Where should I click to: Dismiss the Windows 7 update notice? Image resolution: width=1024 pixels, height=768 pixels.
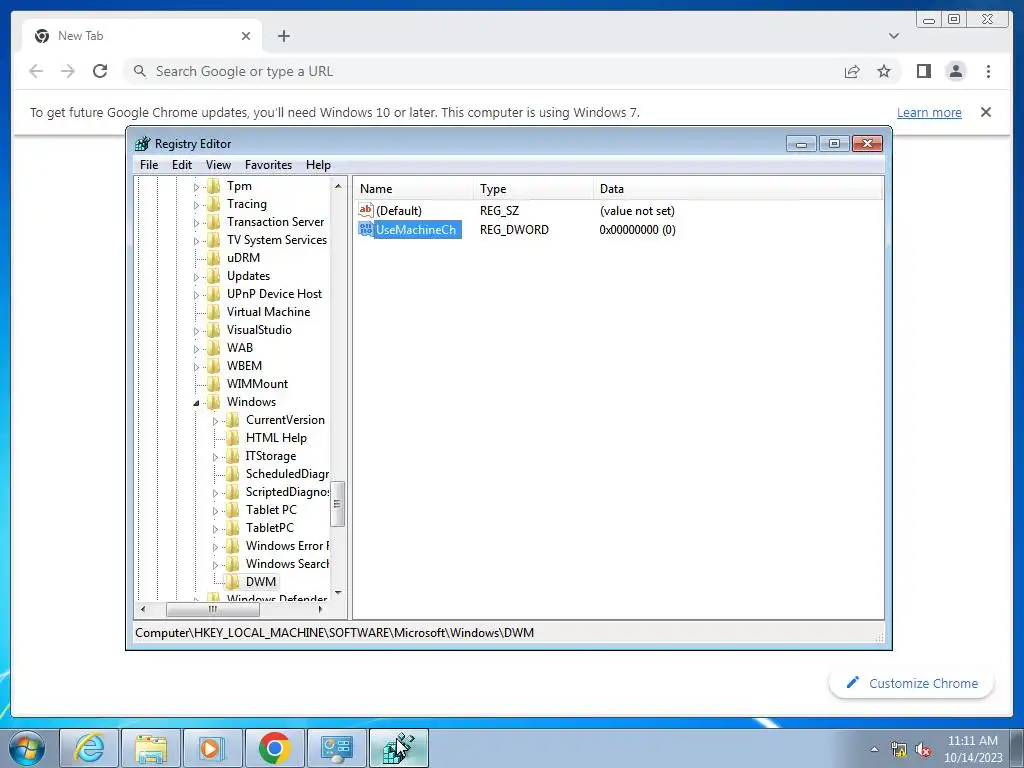coord(986,112)
